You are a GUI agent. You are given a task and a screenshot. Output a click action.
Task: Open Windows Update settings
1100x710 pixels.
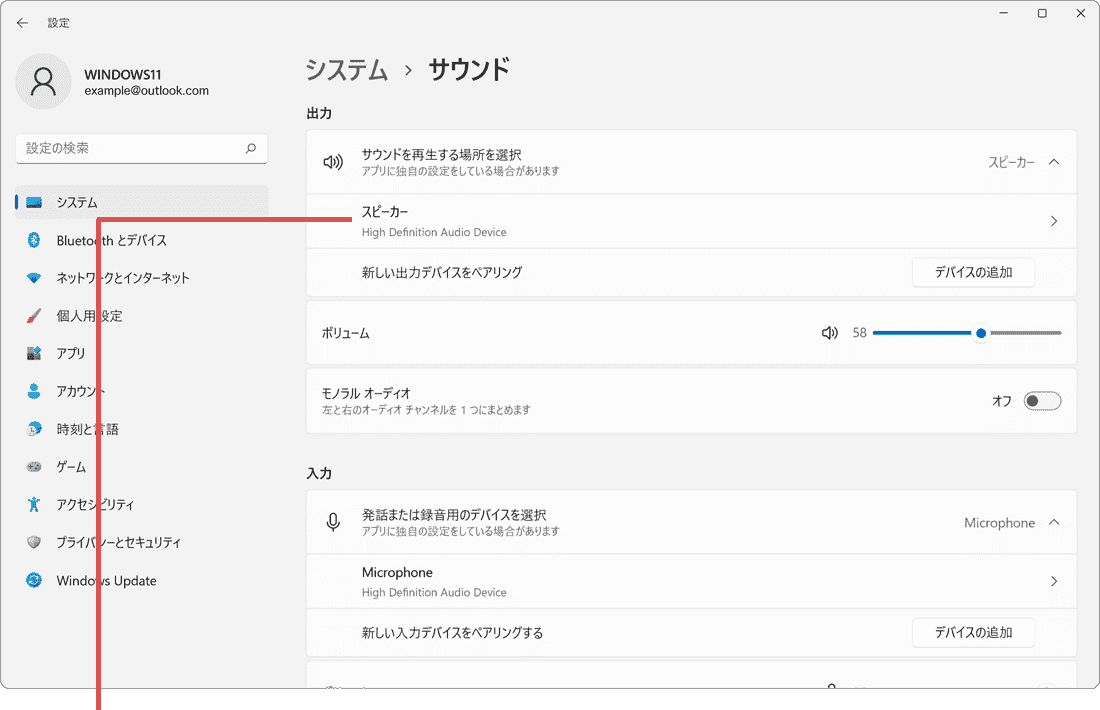click(106, 580)
